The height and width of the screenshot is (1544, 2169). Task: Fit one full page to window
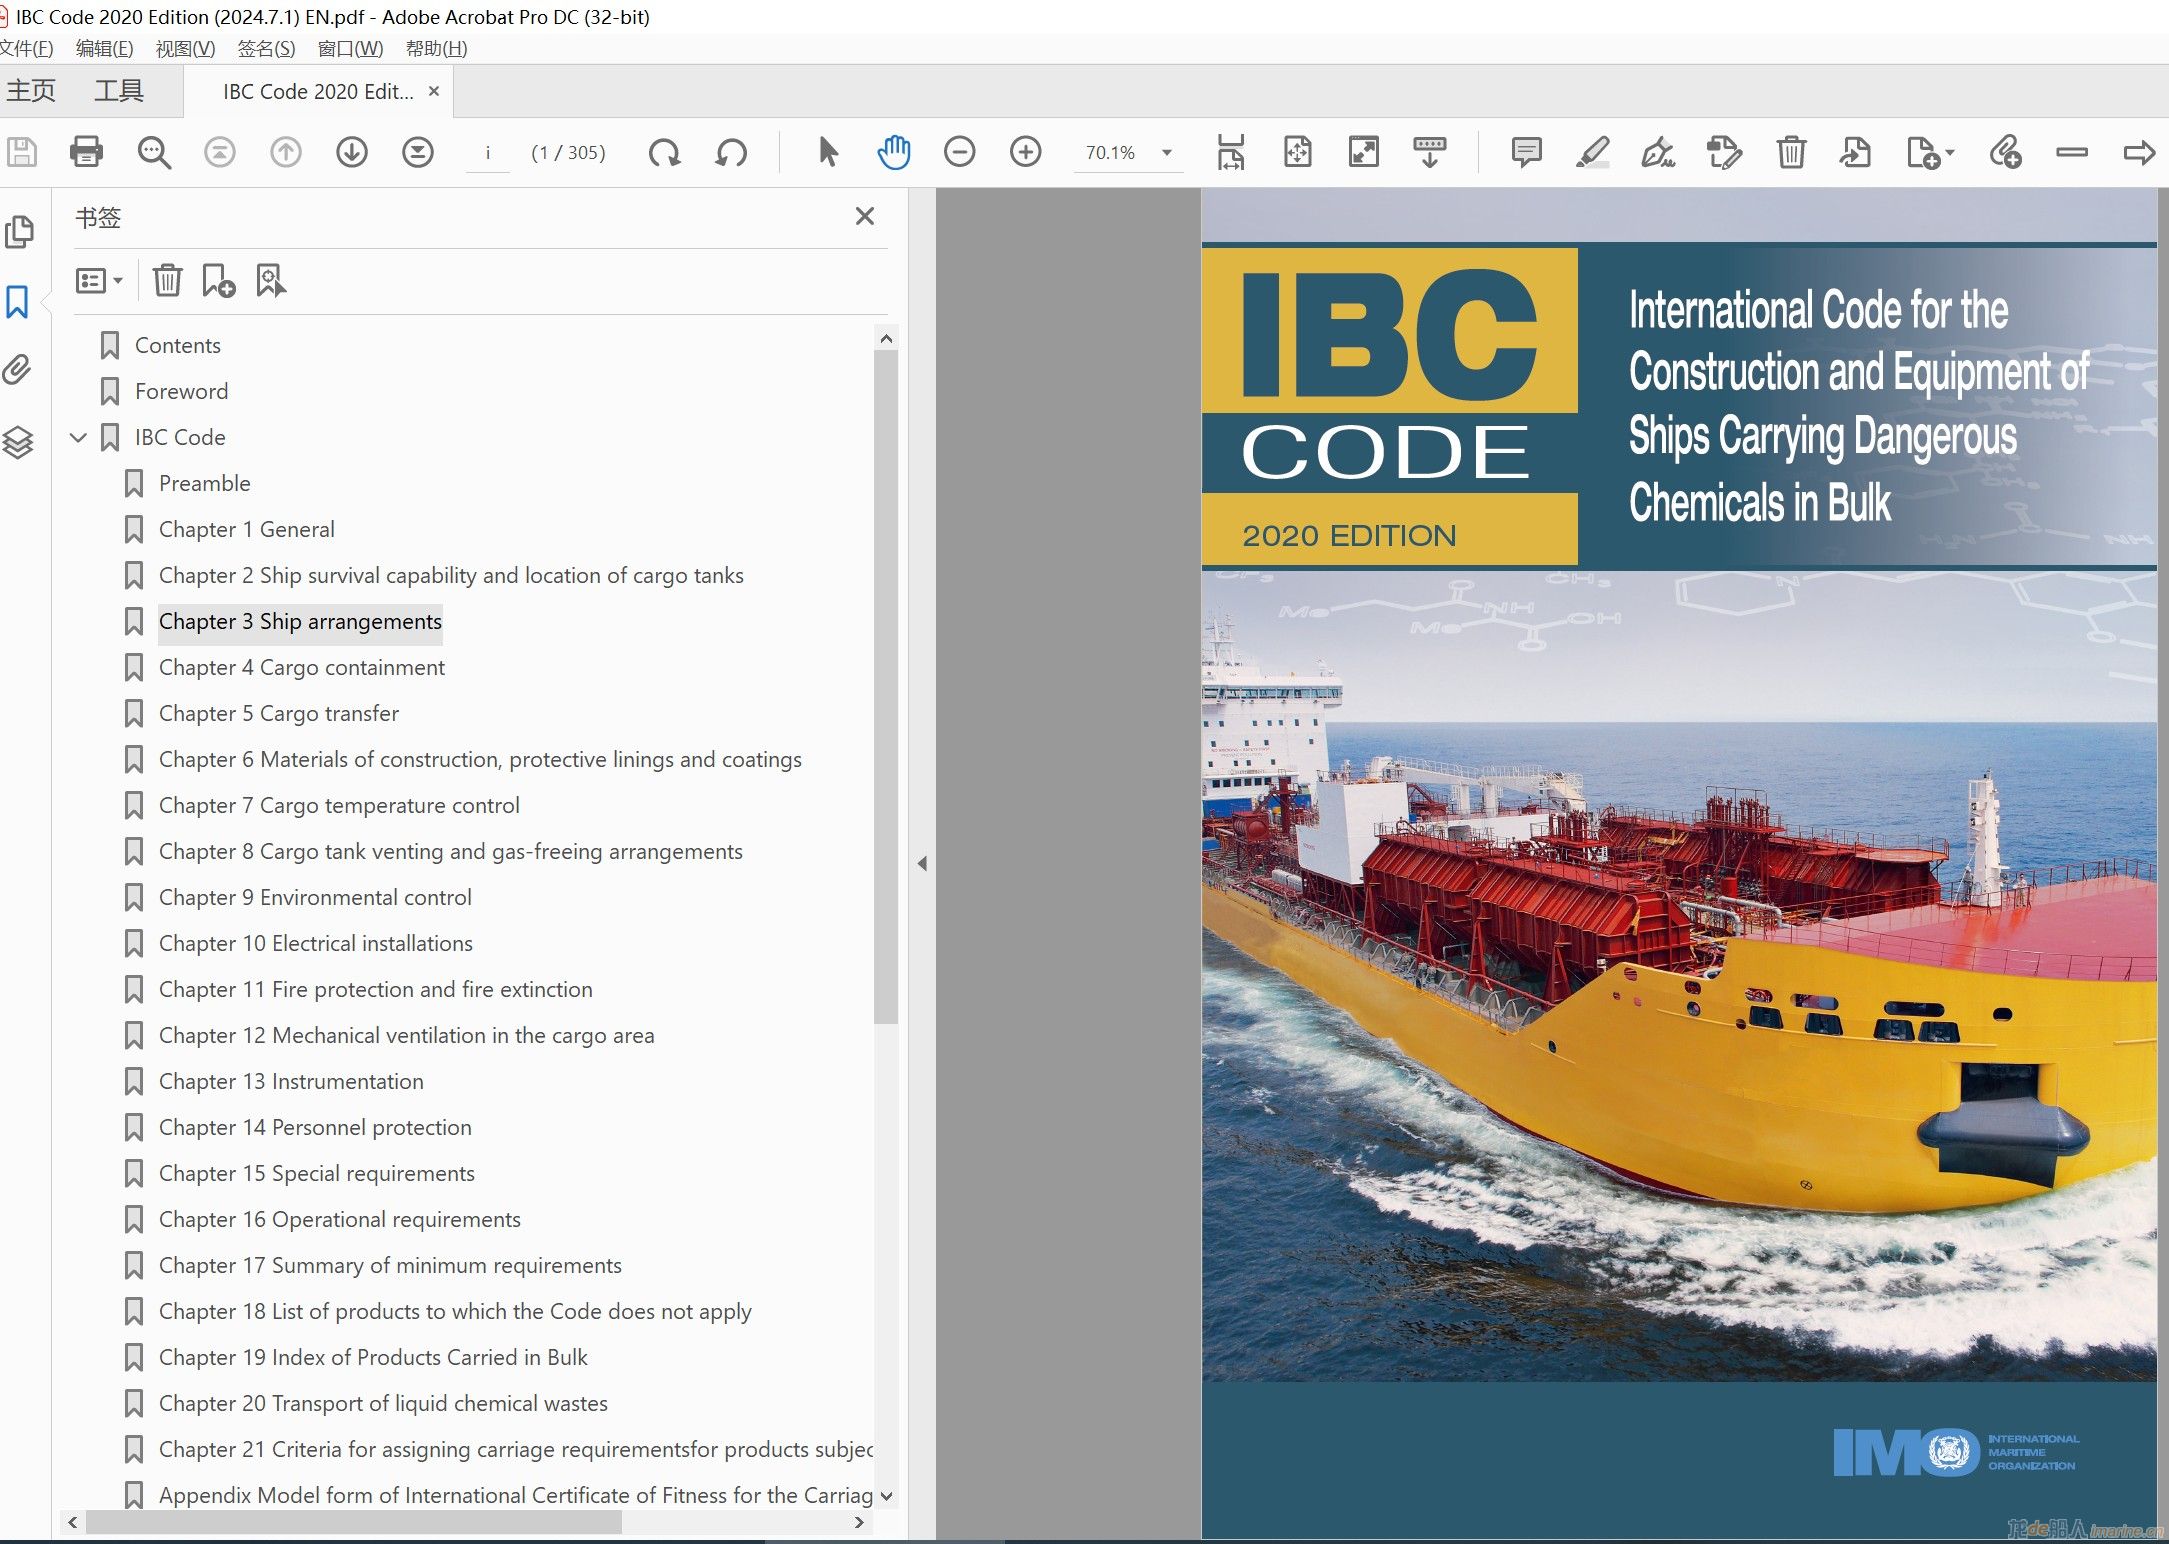click(x=1298, y=152)
